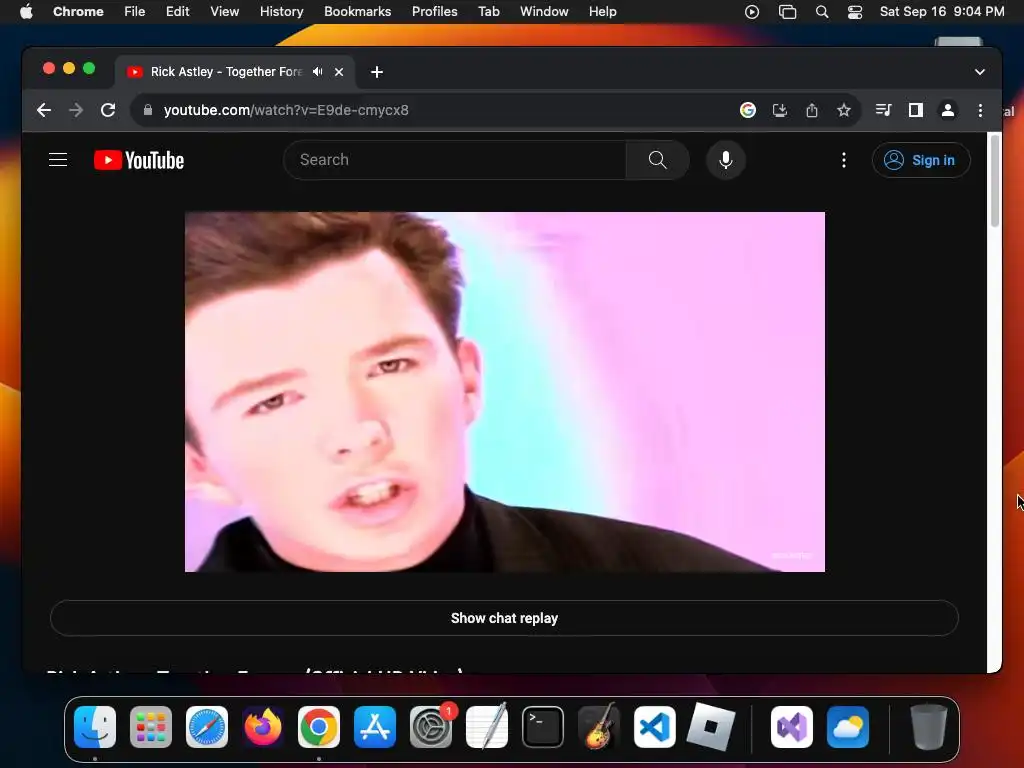Open the Apple menu
The width and height of the screenshot is (1024, 768).
click(x=26, y=12)
